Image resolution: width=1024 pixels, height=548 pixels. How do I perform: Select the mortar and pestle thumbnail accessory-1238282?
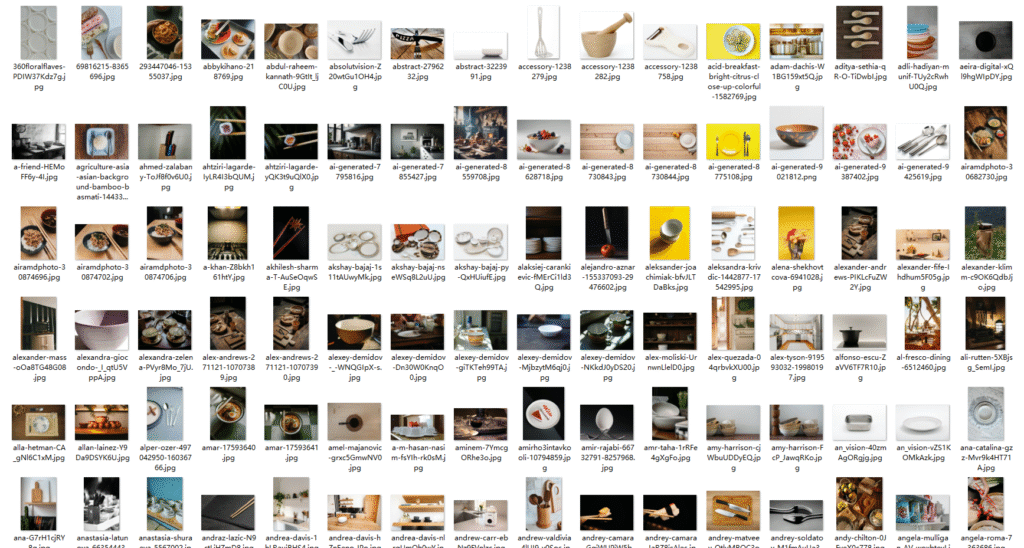pos(607,35)
